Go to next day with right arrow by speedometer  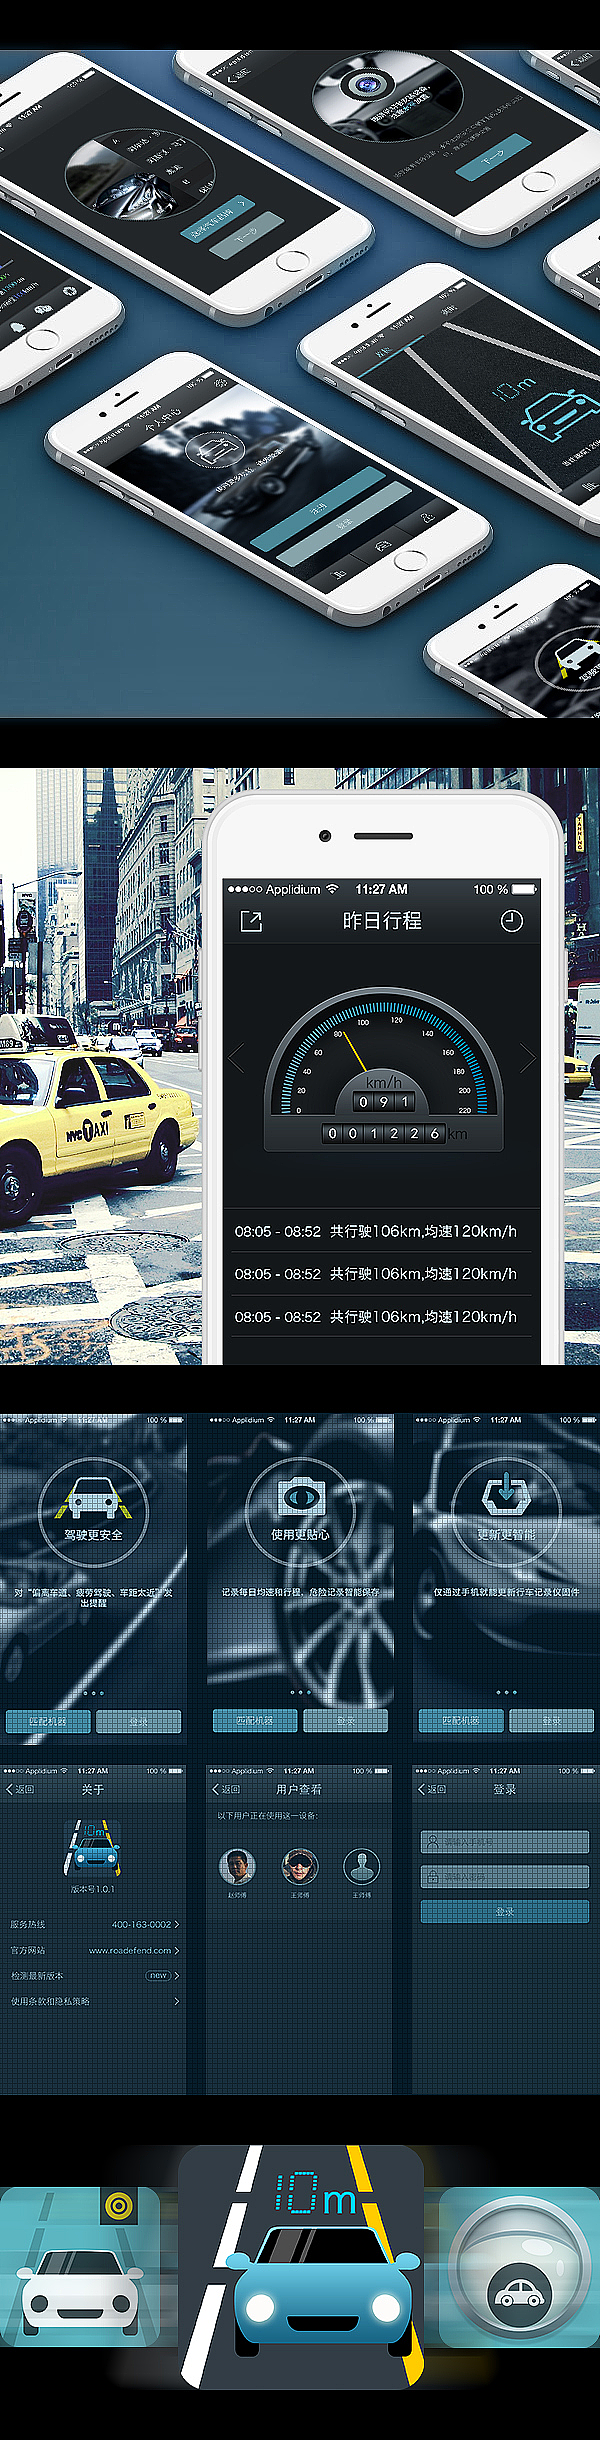528,1057
